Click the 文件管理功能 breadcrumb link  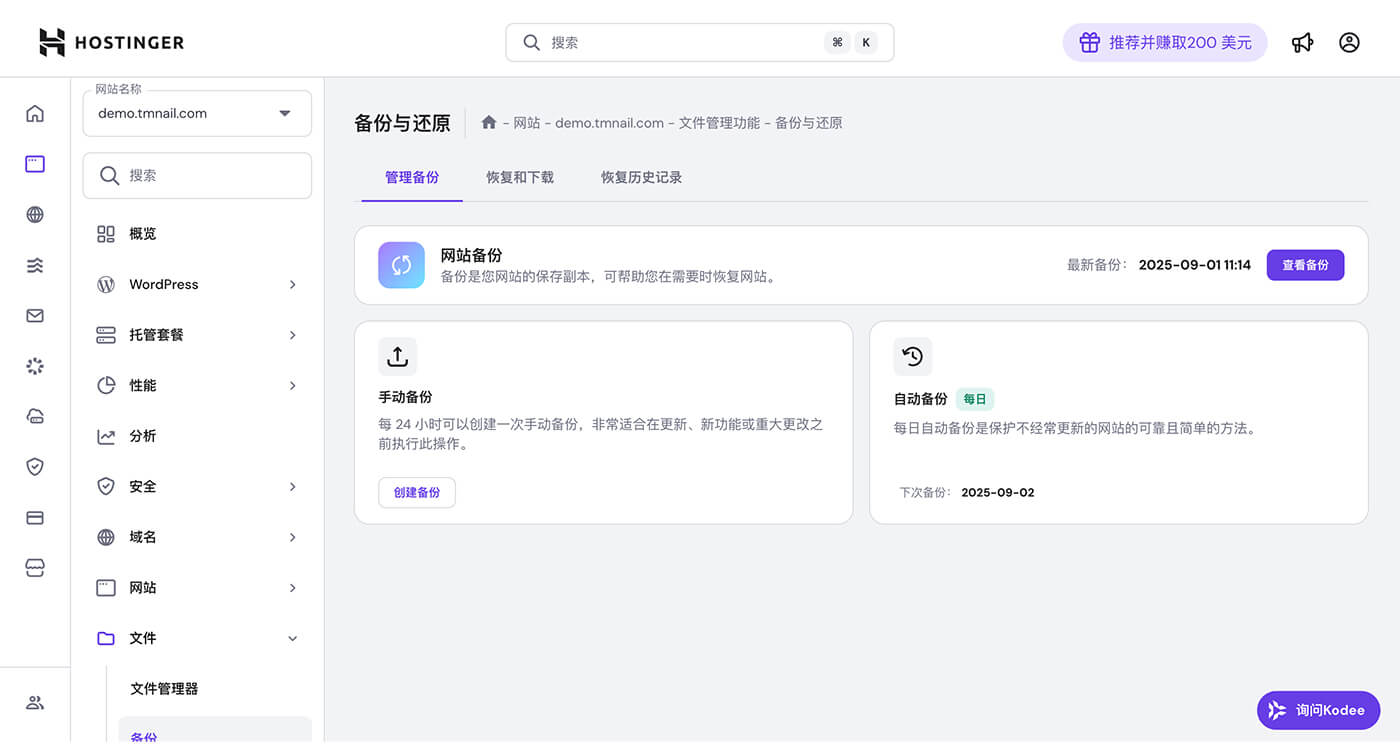coord(719,123)
